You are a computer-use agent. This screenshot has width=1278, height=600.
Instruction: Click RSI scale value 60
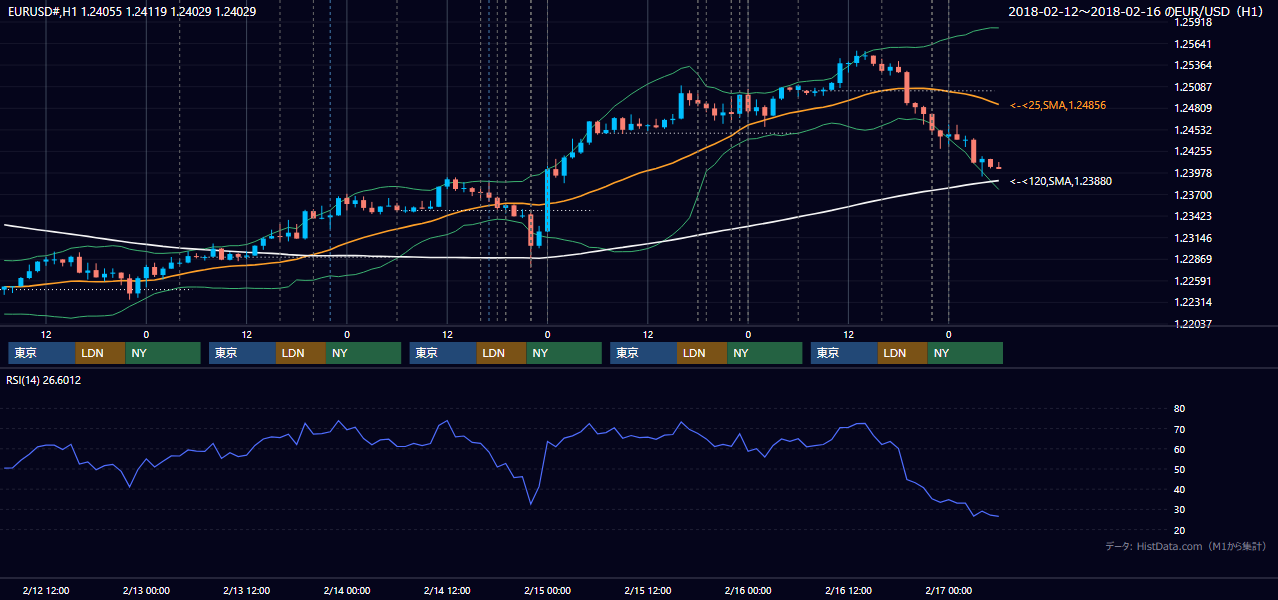tap(1179, 449)
